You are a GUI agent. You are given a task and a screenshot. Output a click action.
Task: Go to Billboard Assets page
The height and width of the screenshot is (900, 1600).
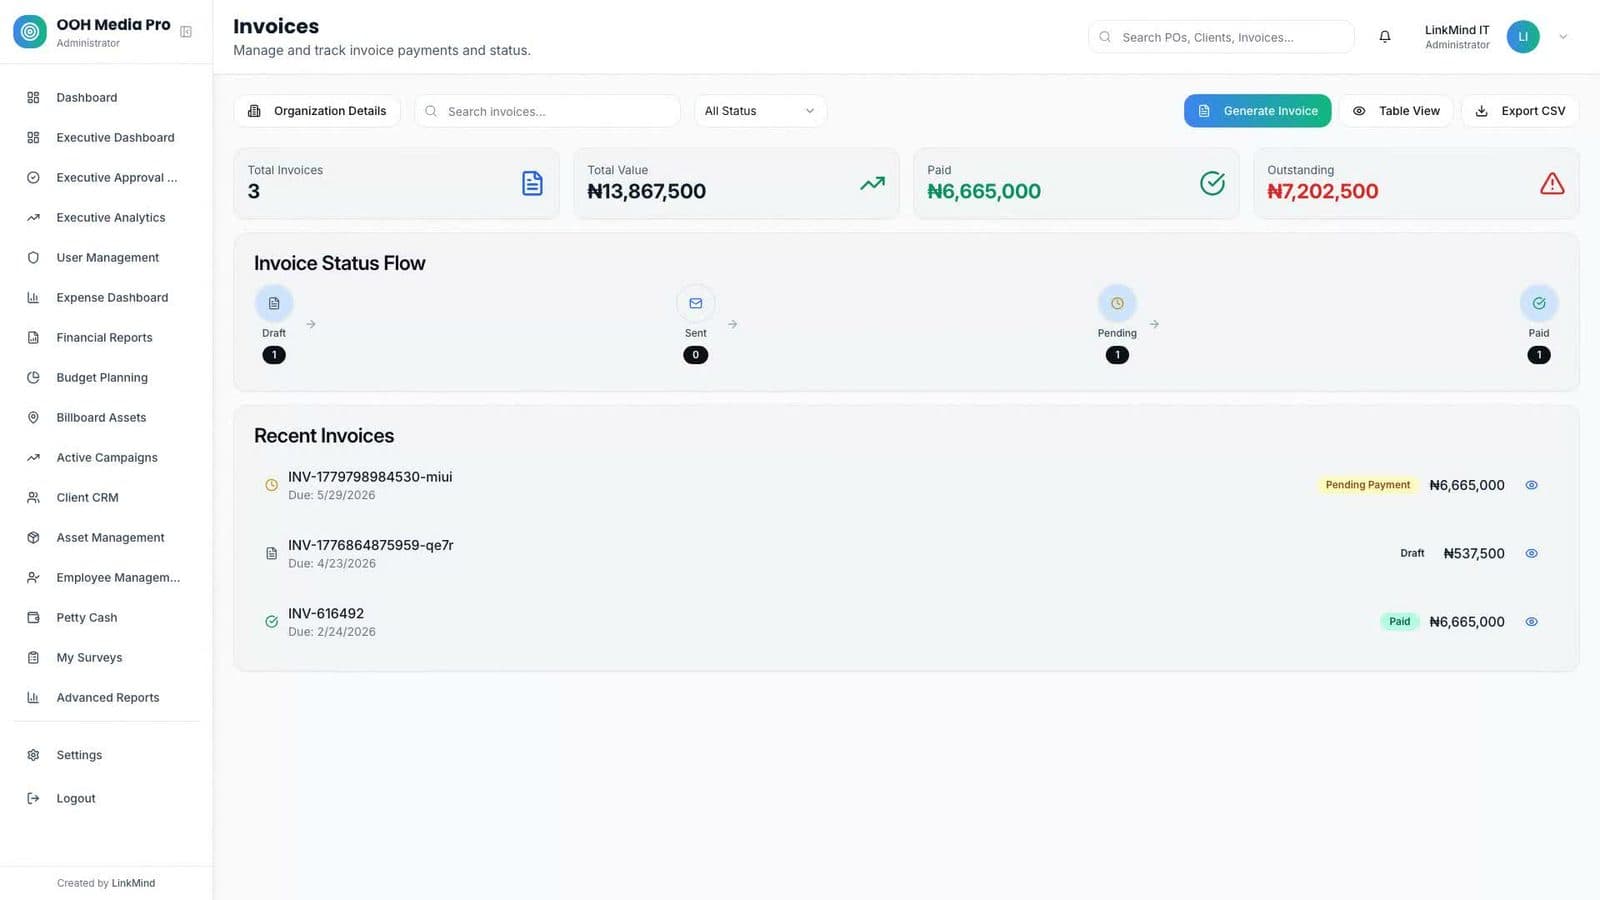click(x=106, y=417)
